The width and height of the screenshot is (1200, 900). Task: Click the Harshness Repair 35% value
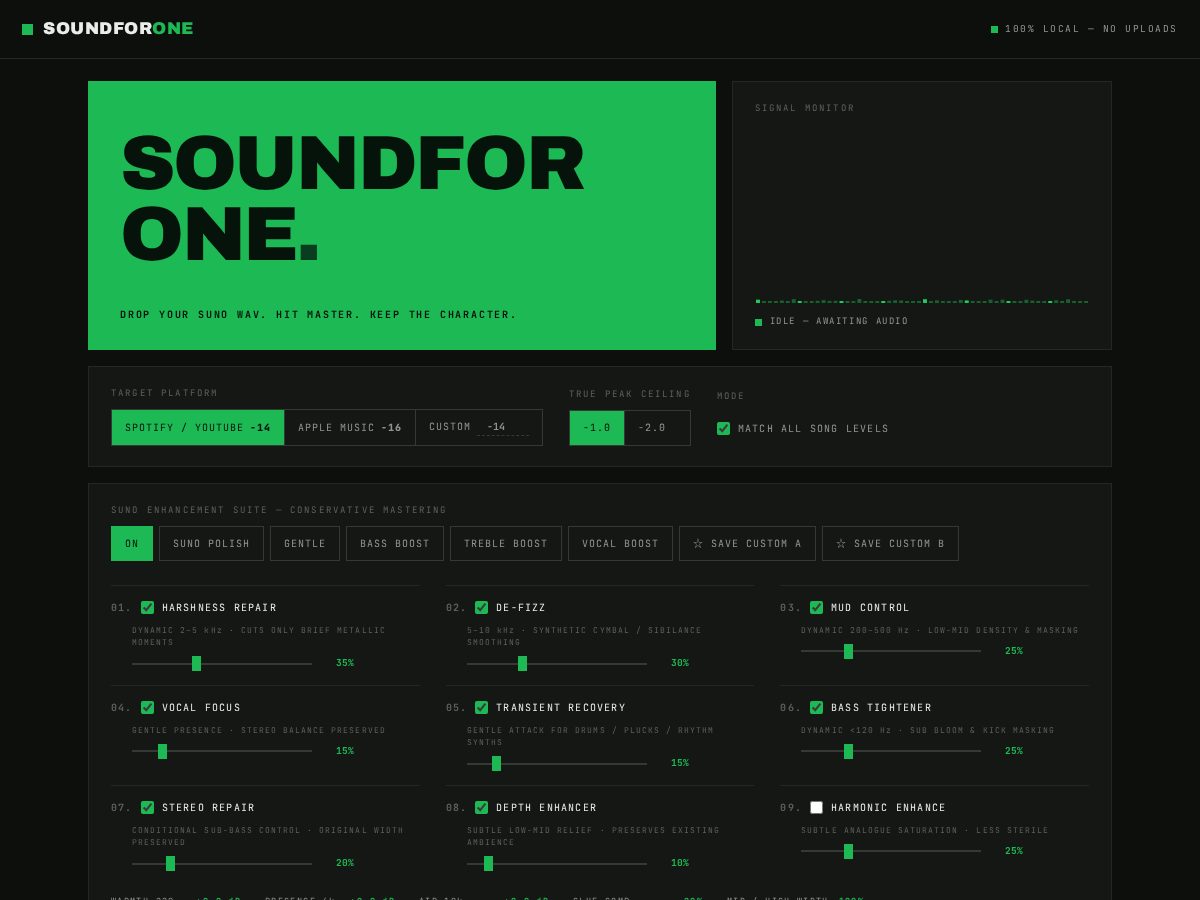345,663
